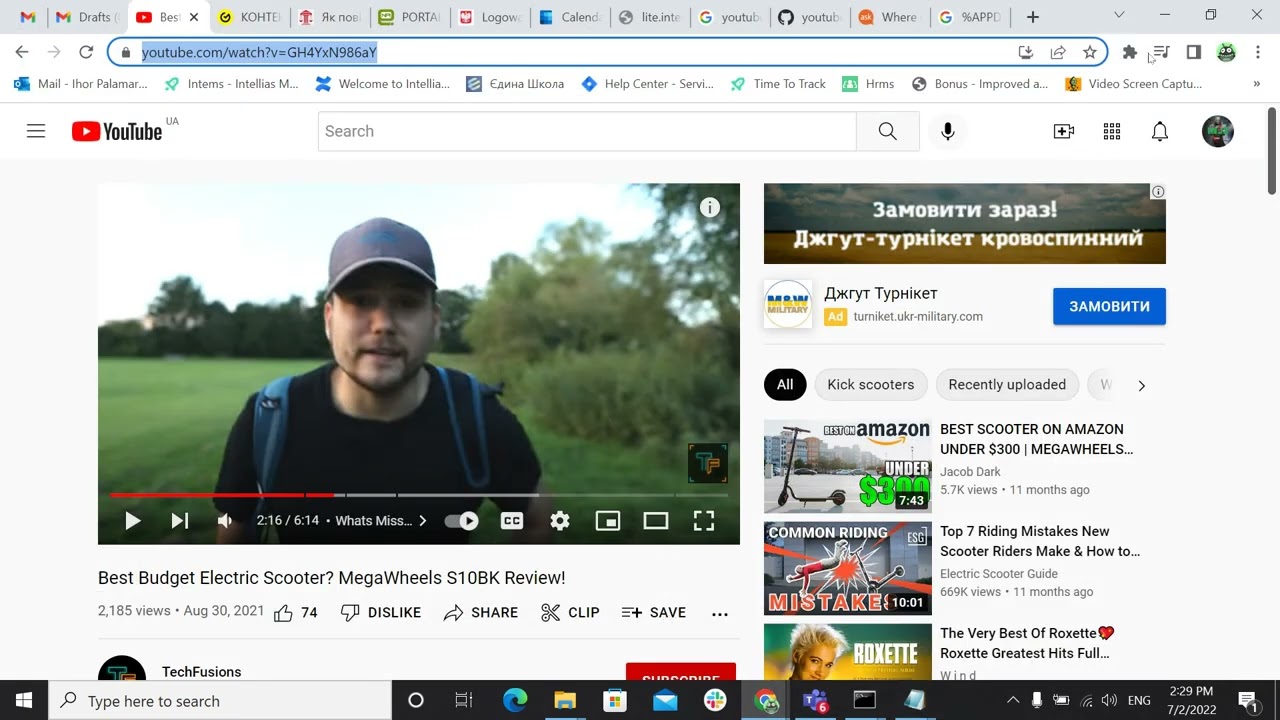Open the video info card icon
The height and width of the screenshot is (720, 1280).
coord(710,207)
